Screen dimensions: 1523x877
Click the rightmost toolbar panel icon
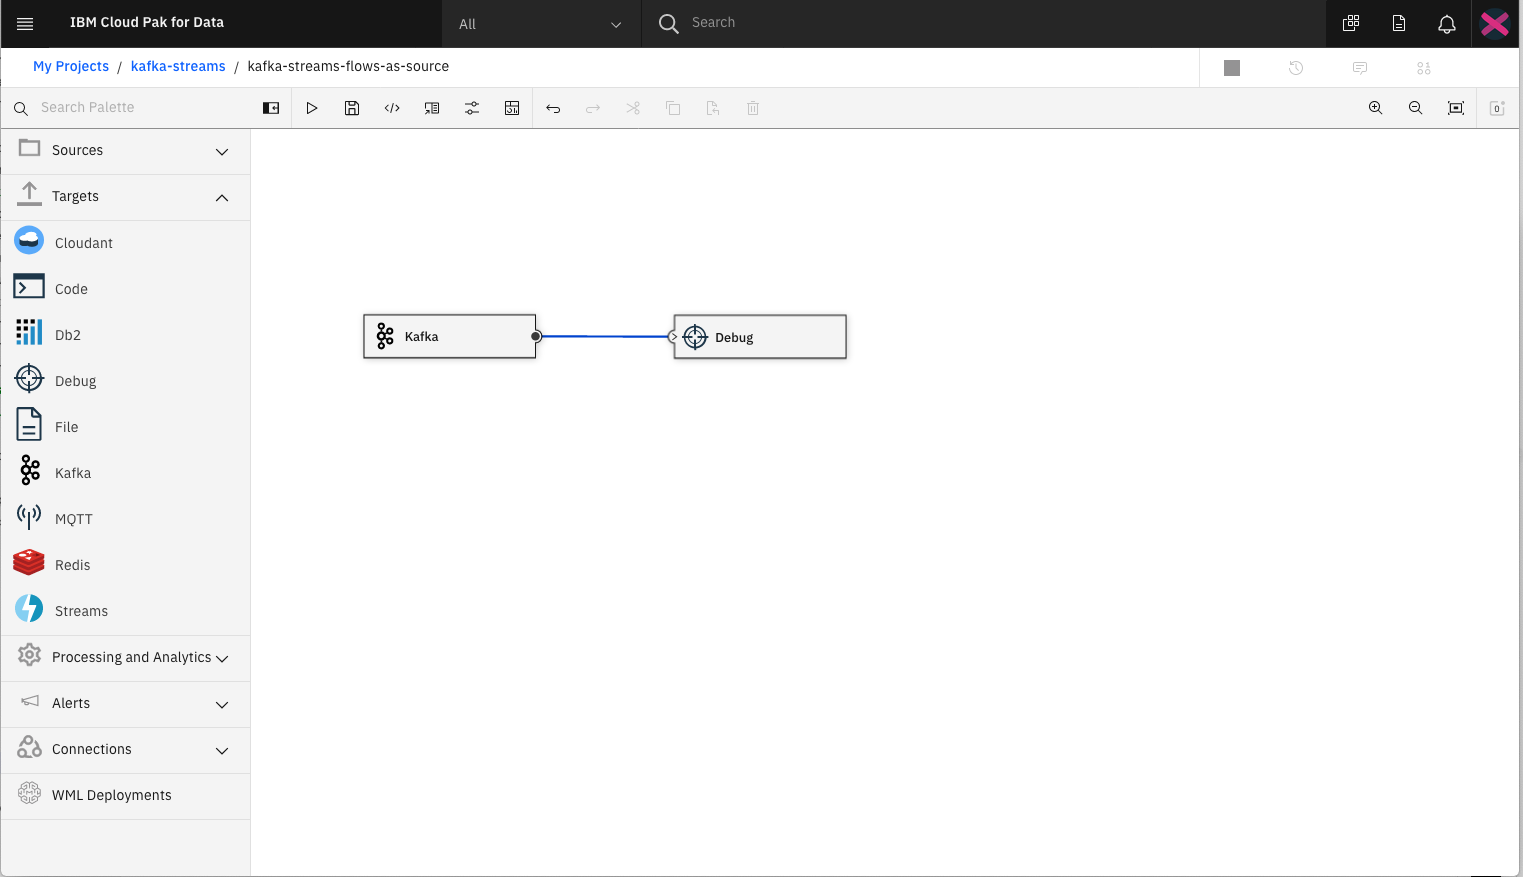point(1497,108)
